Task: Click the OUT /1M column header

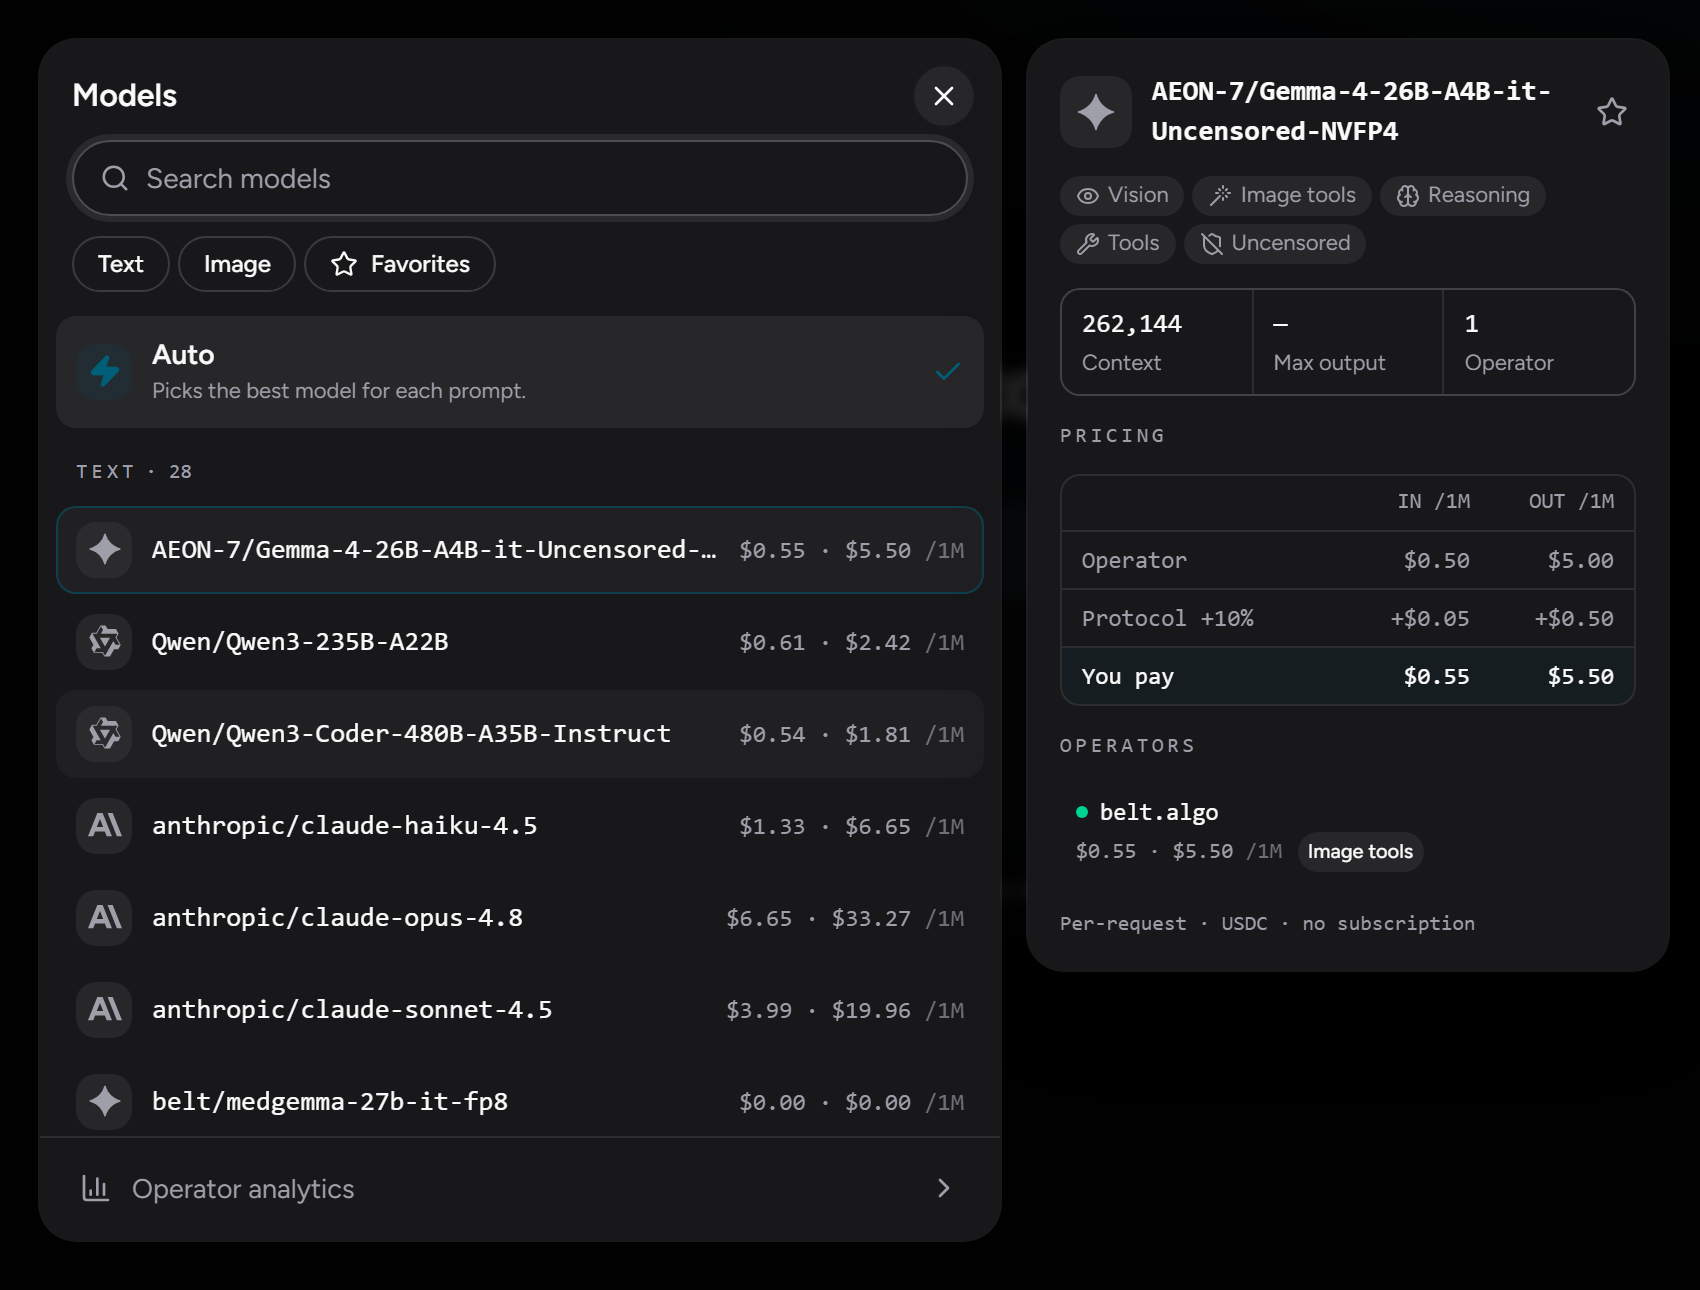Action: [1571, 502]
